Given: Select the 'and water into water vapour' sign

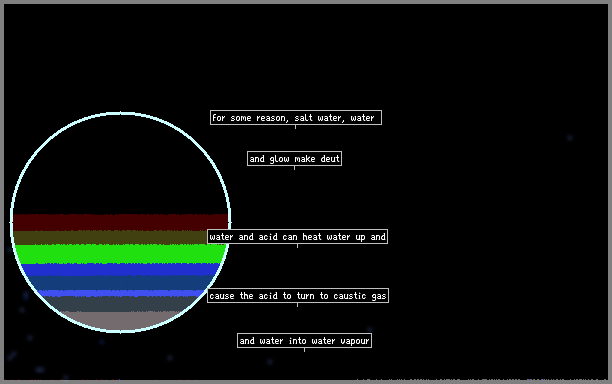Looking at the screenshot, I should (x=304, y=341).
